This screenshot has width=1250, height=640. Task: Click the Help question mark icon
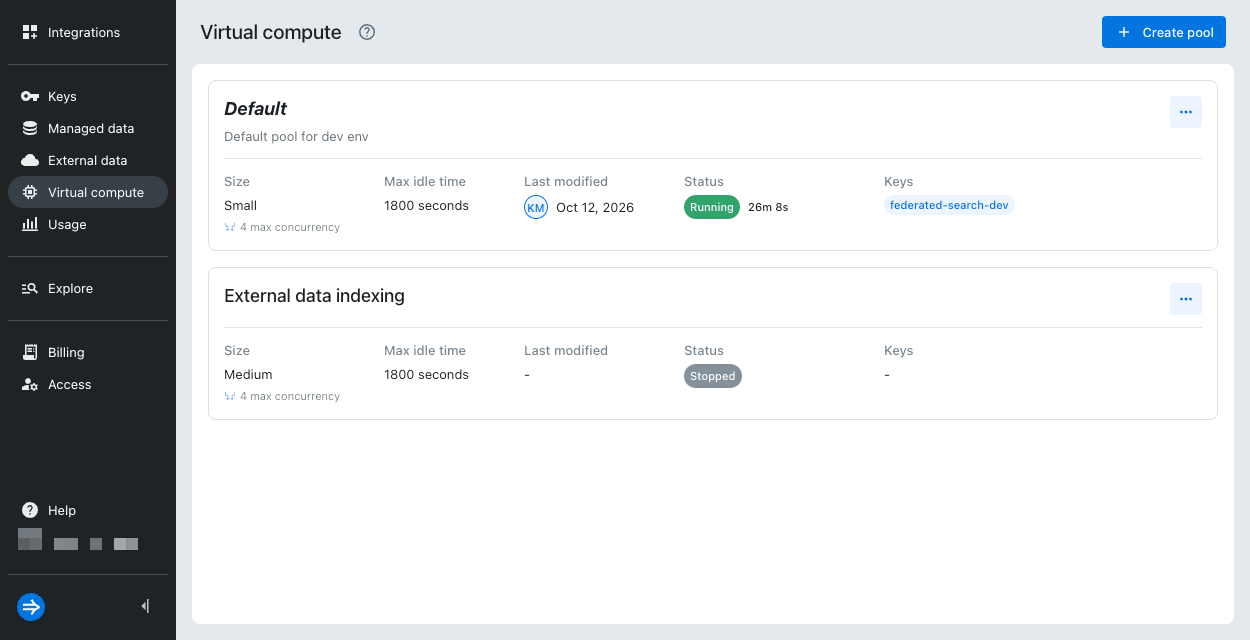30,510
